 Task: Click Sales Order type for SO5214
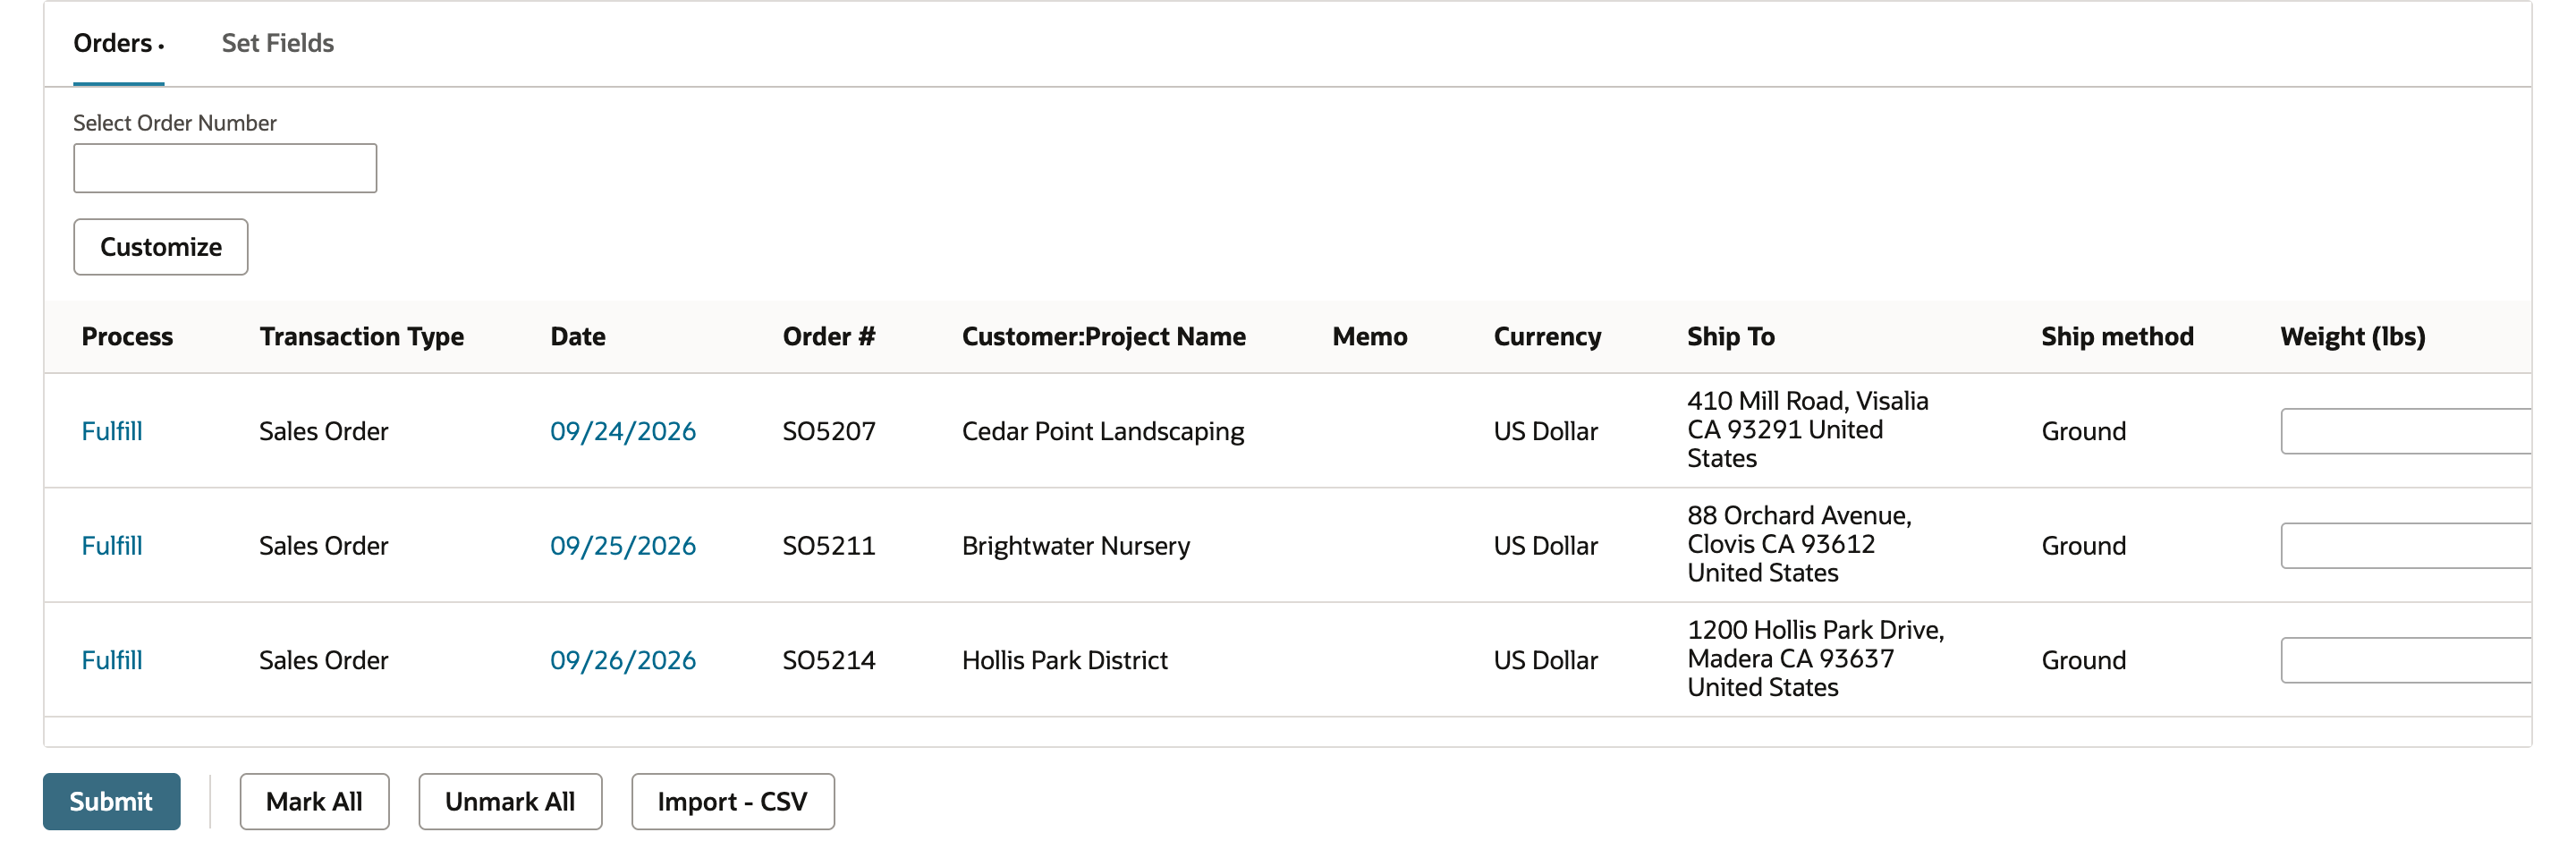[324, 660]
